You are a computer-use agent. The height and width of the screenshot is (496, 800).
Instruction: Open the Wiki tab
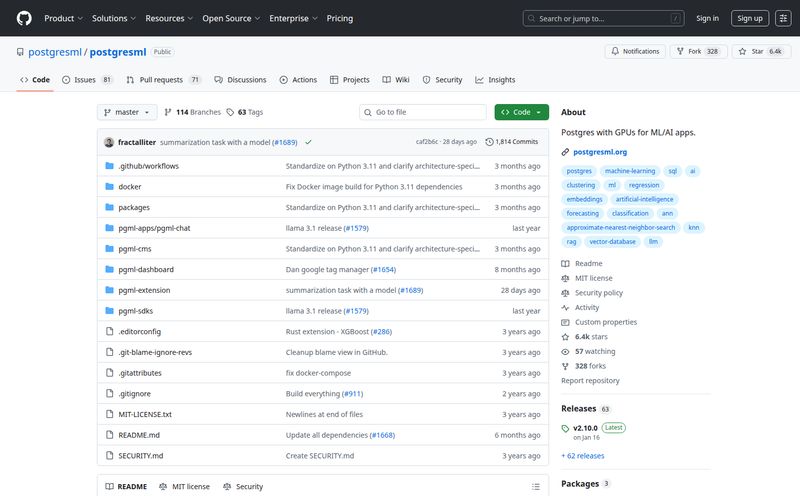(x=396, y=80)
